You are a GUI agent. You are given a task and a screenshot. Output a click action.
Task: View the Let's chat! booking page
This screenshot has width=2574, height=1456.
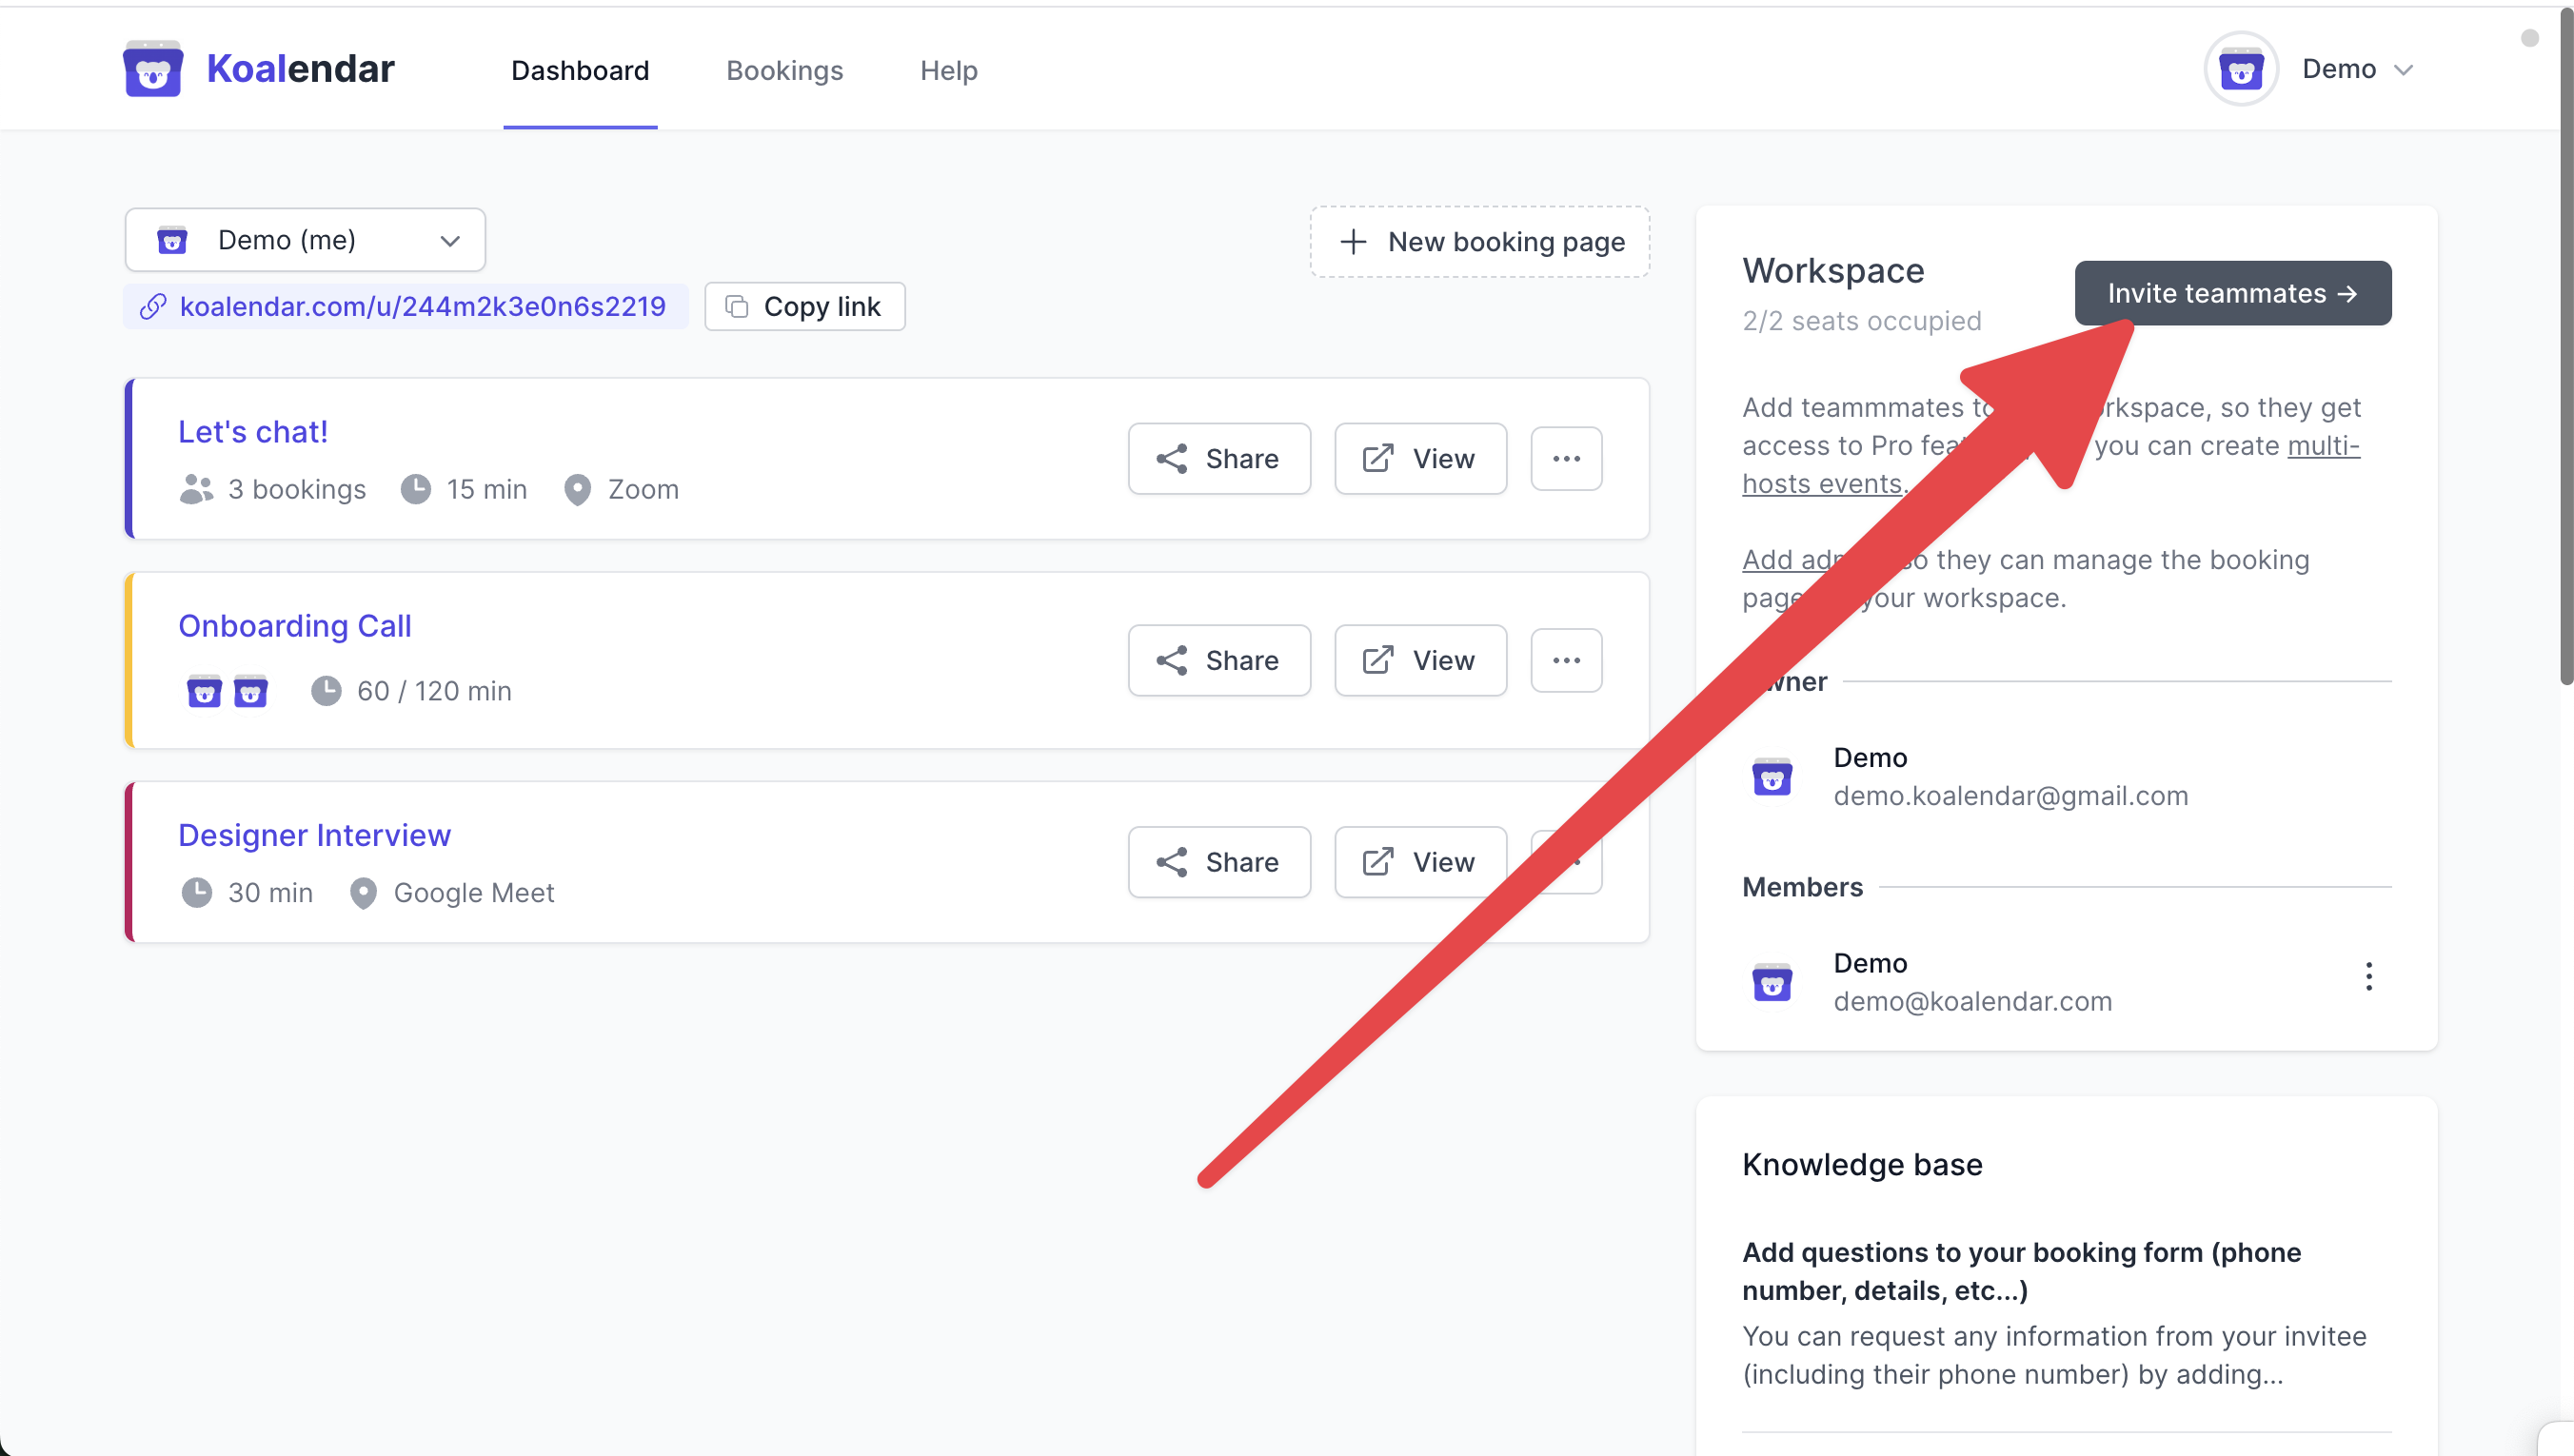(x=1420, y=459)
